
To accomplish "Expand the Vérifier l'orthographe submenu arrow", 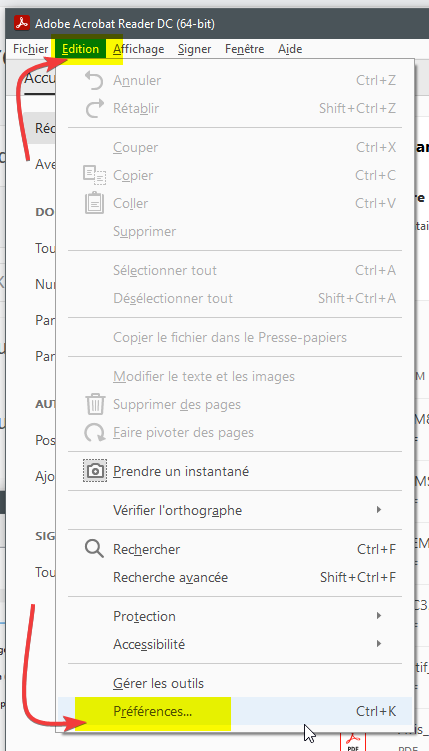I will point(379,510).
